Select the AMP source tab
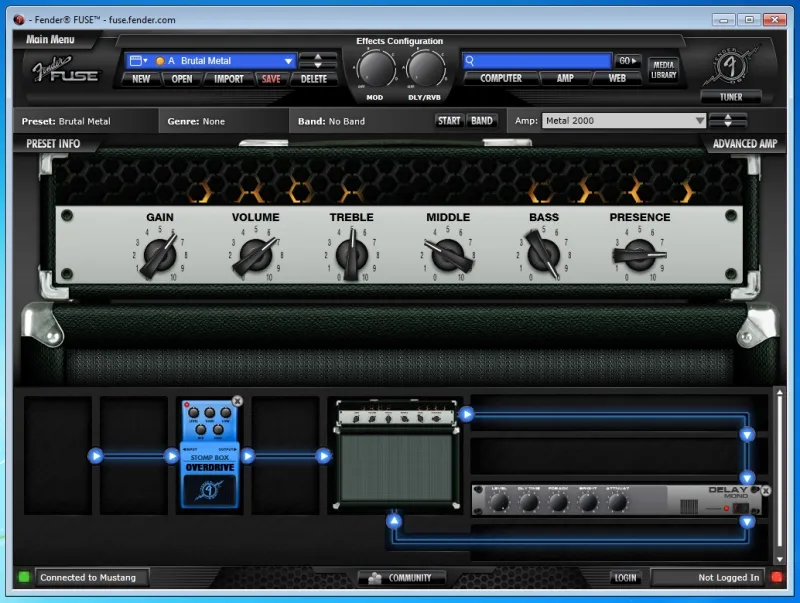 click(x=565, y=78)
